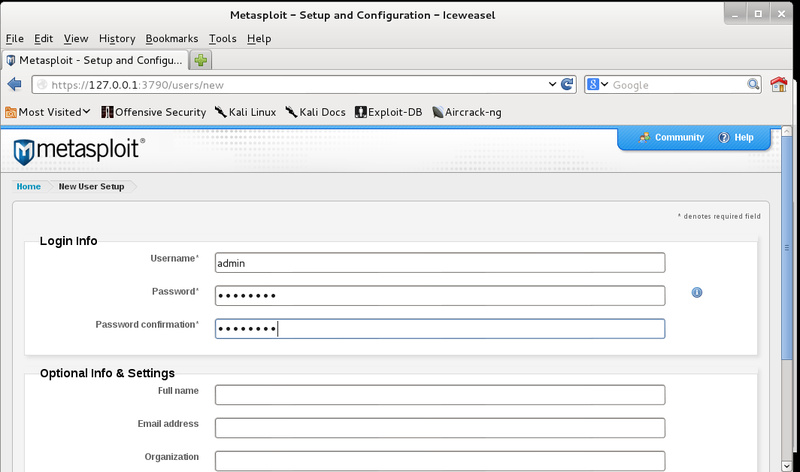800x472 pixels.
Task: Focus the Password confirmation field
Action: click(x=440, y=329)
